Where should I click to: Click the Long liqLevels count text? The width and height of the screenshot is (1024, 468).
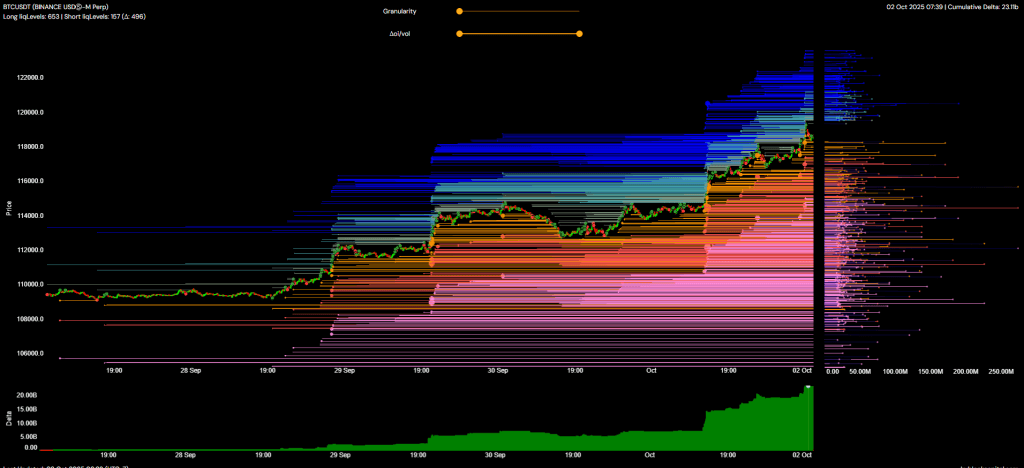tap(34, 15)
